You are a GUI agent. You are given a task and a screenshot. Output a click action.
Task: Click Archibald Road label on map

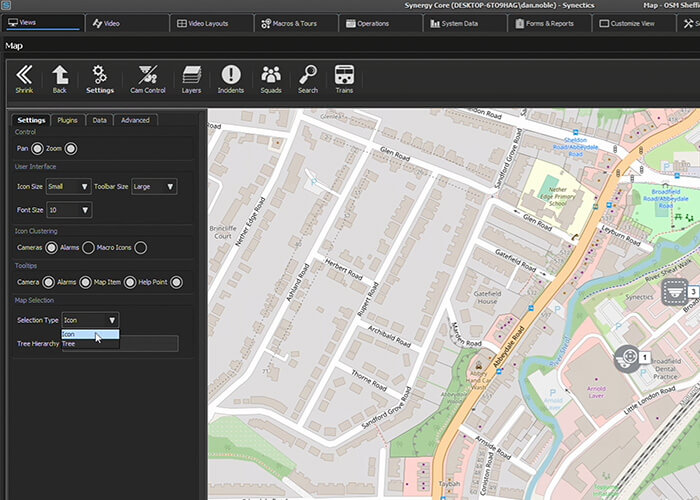[x=389, y=336]
